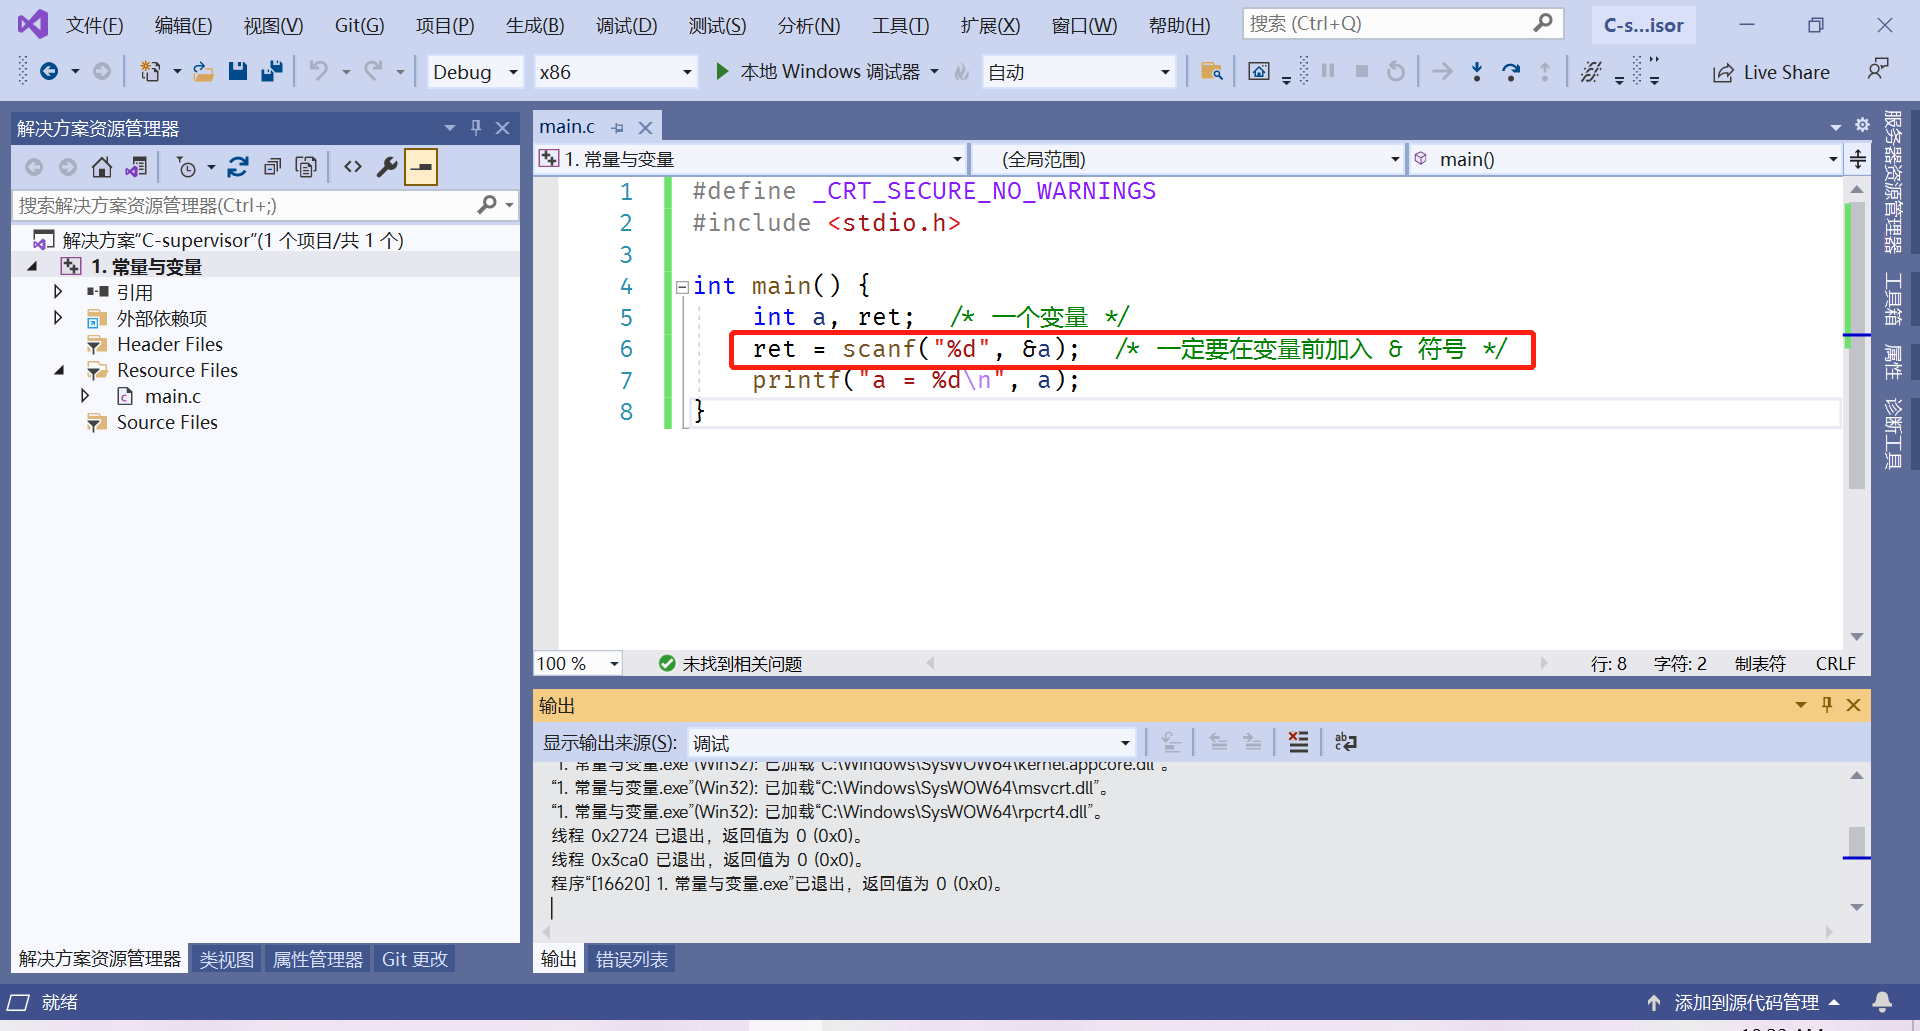Toggle word wrap in the Output panel

point(1346,742)
